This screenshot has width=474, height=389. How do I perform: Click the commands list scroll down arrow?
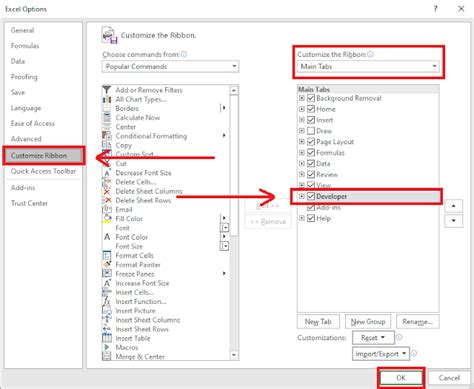point(234,355)
